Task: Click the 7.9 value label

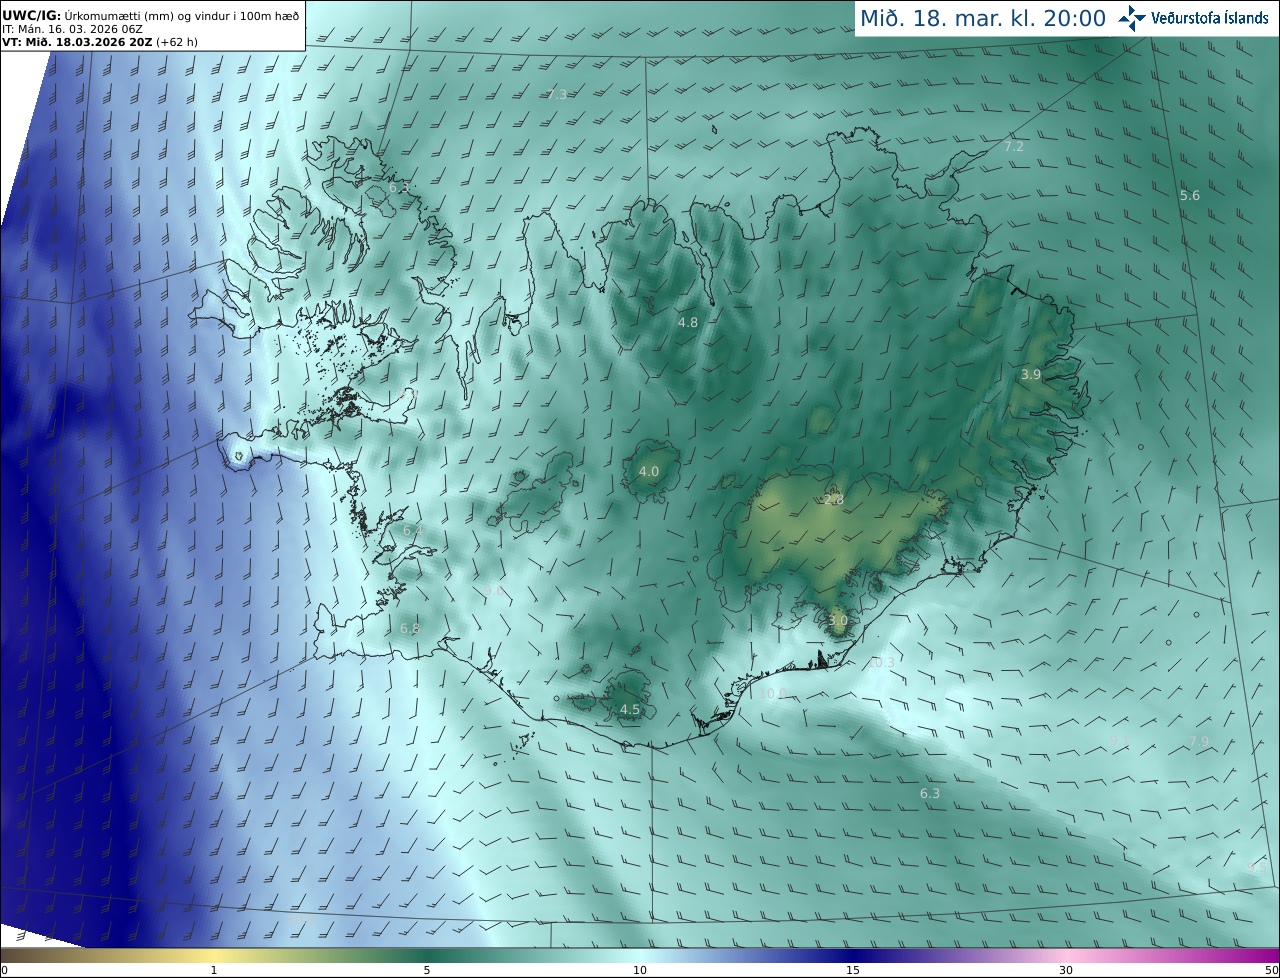Action: [1198, 741]
